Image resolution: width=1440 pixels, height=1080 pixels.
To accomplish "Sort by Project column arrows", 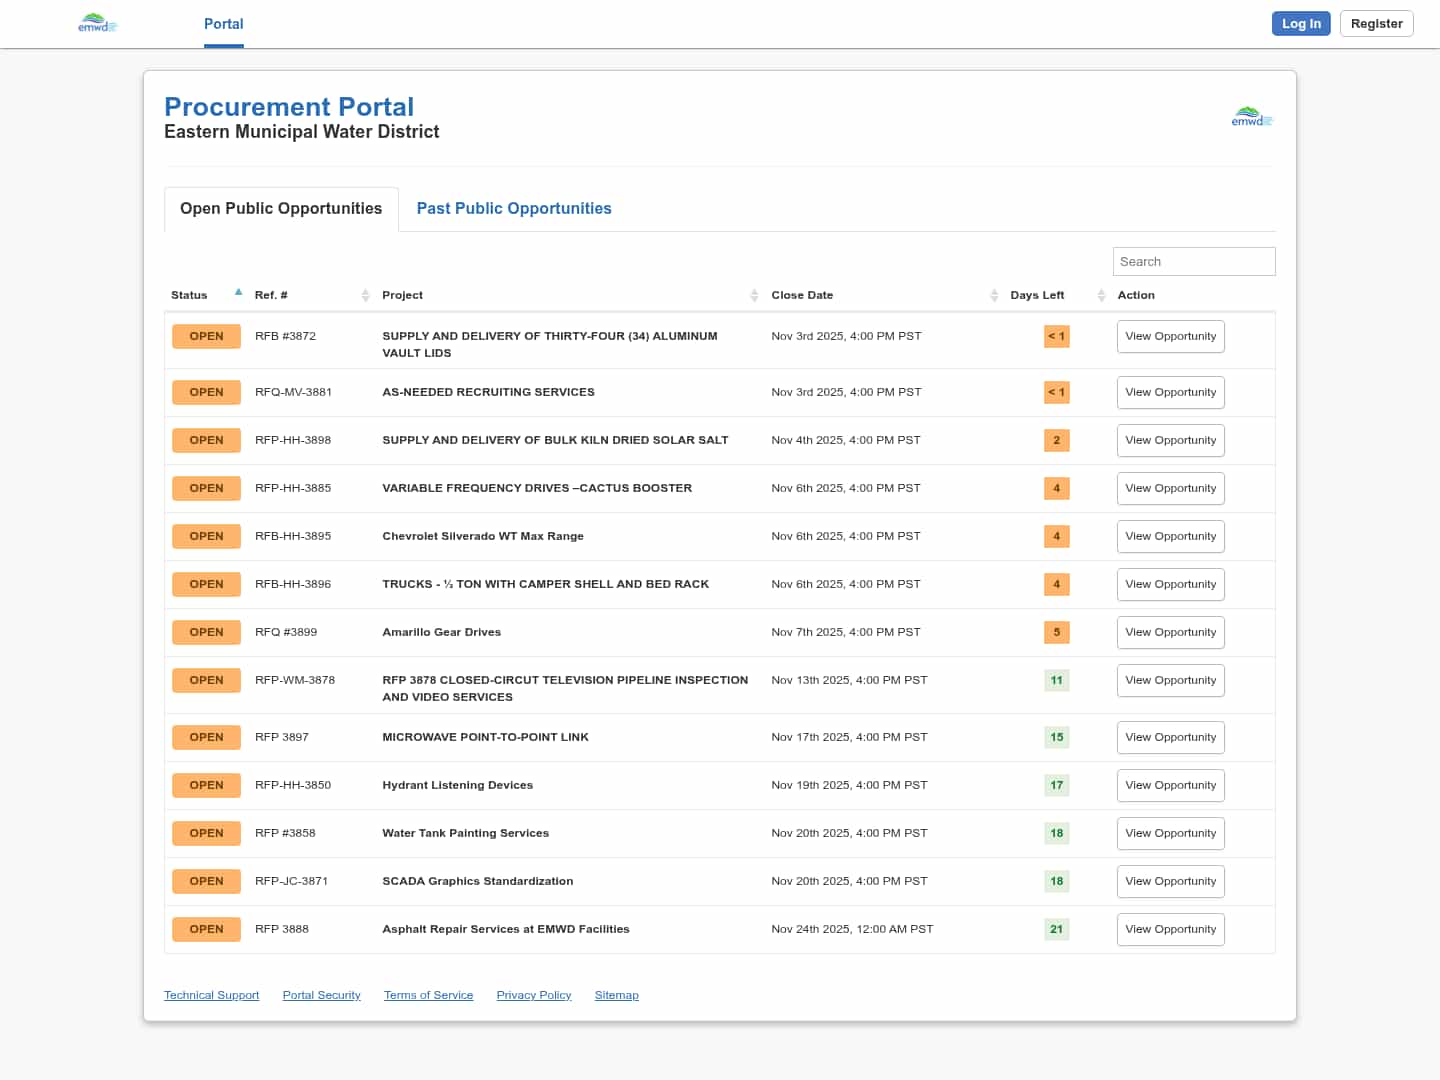I will point(754,295).
